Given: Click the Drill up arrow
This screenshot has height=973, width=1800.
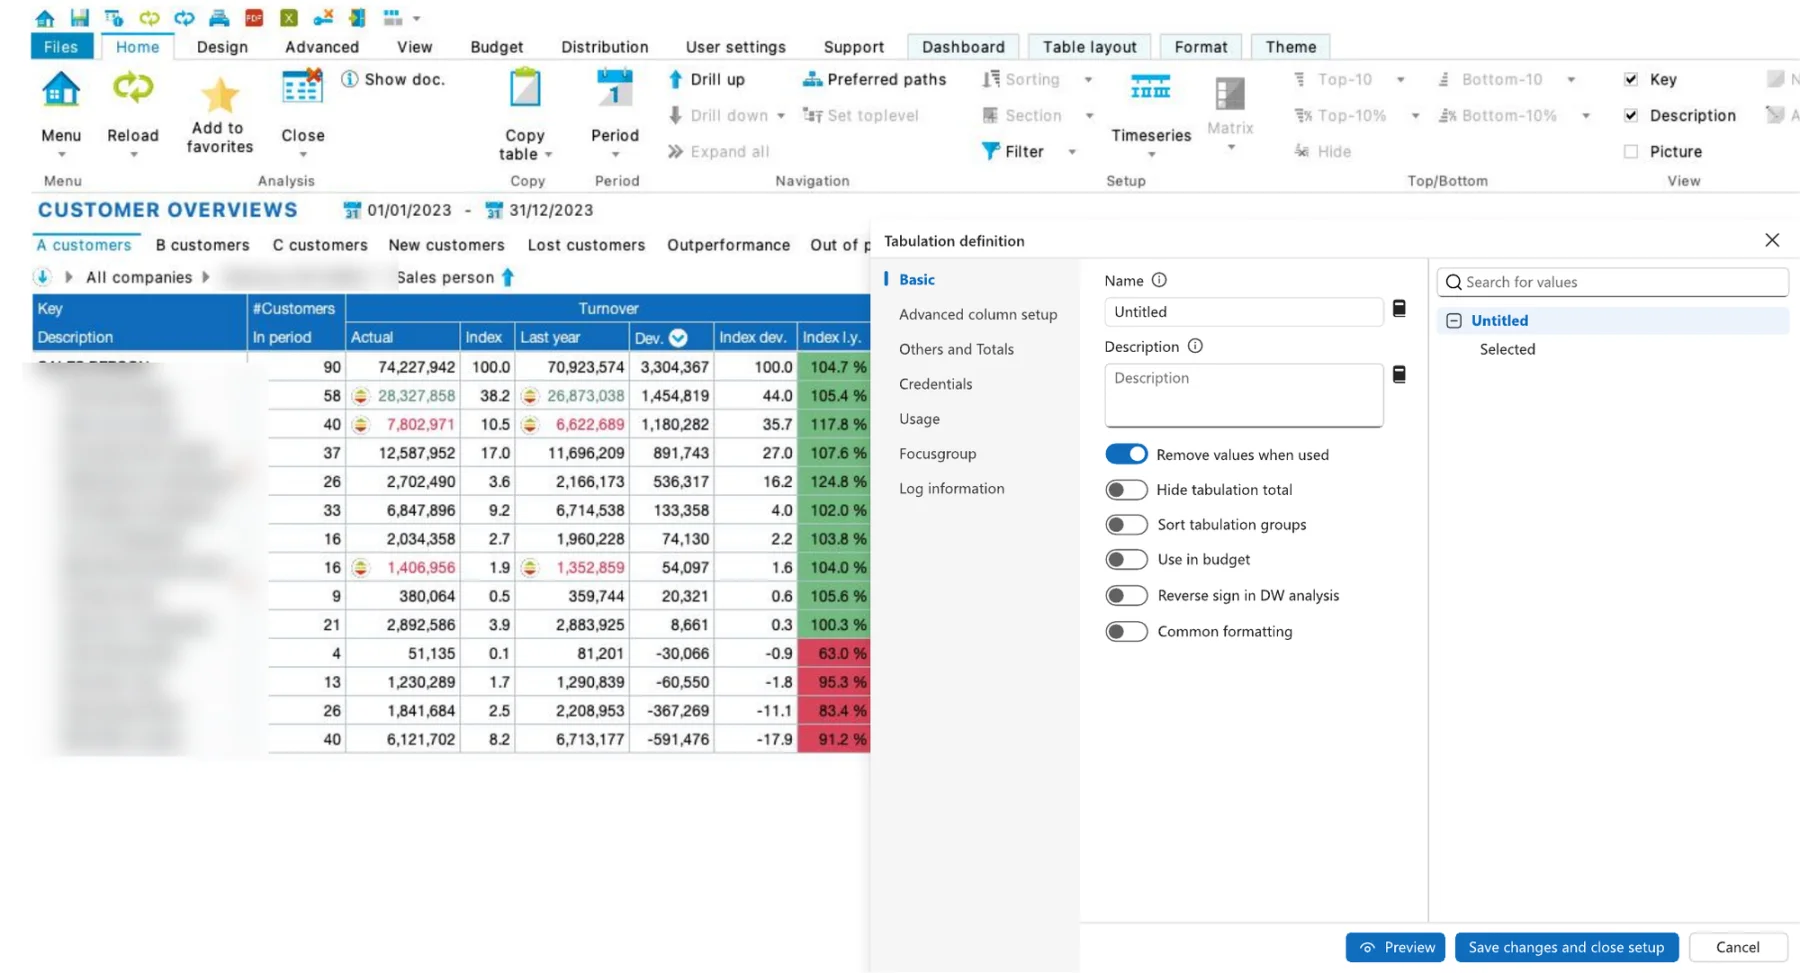Looking at the screenshot, I should (675, 79).
